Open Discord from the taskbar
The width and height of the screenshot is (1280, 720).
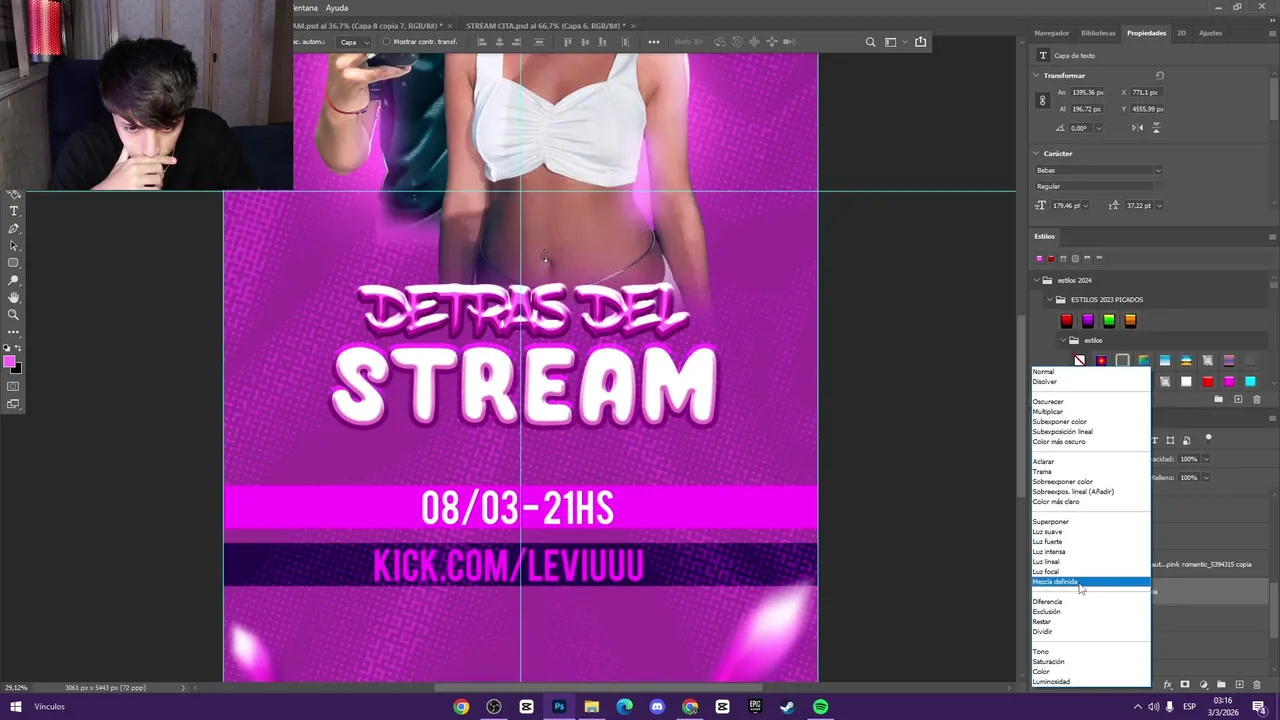point(657,707)
